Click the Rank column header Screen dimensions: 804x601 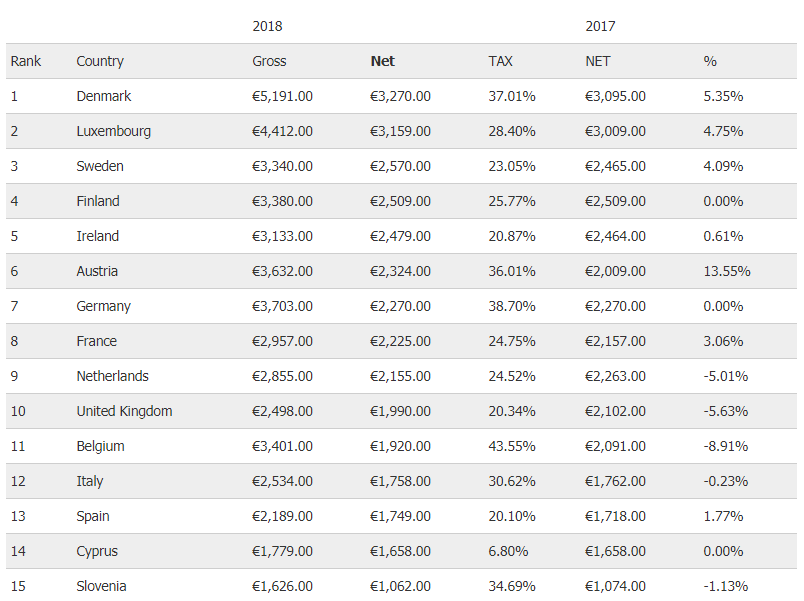pos(26,61)
